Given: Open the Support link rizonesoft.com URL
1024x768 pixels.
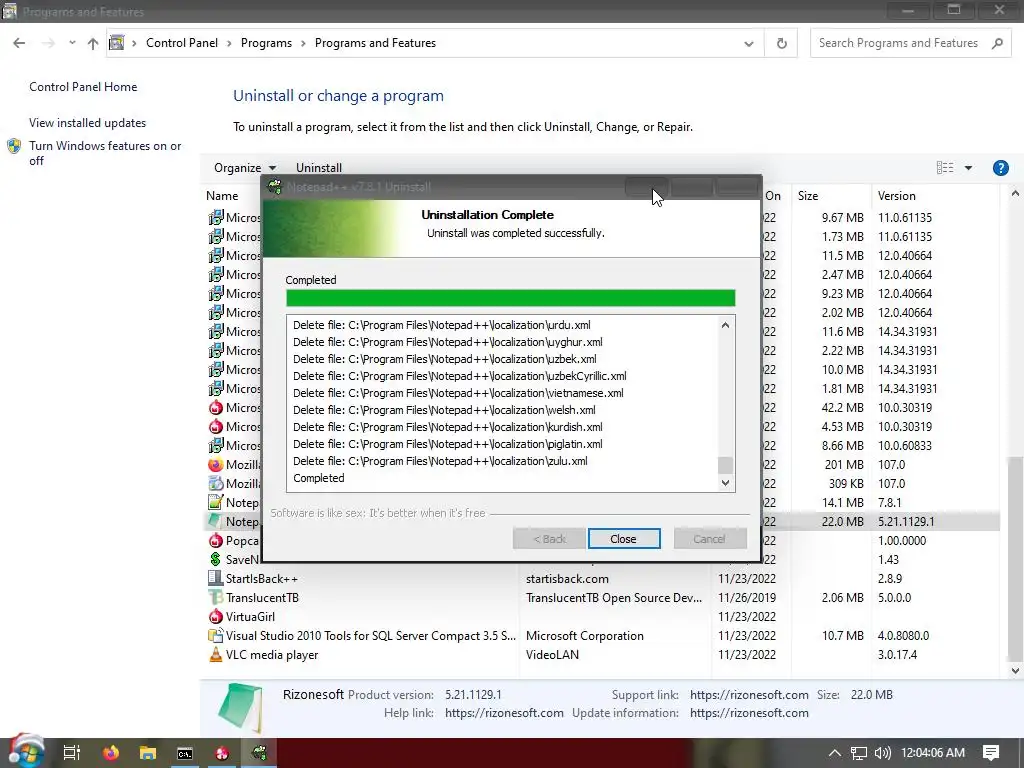Looking at the screenshot, I should pos(749,695).
